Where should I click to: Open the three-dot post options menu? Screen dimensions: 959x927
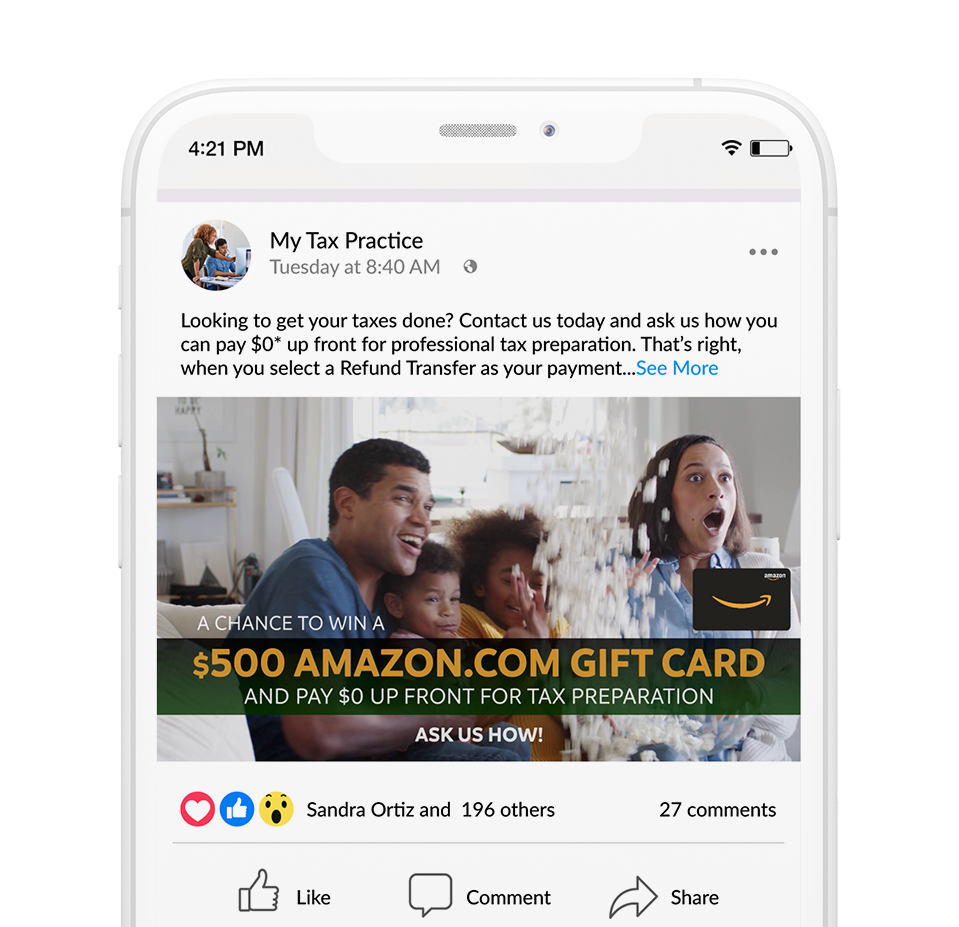pos(763,252)
